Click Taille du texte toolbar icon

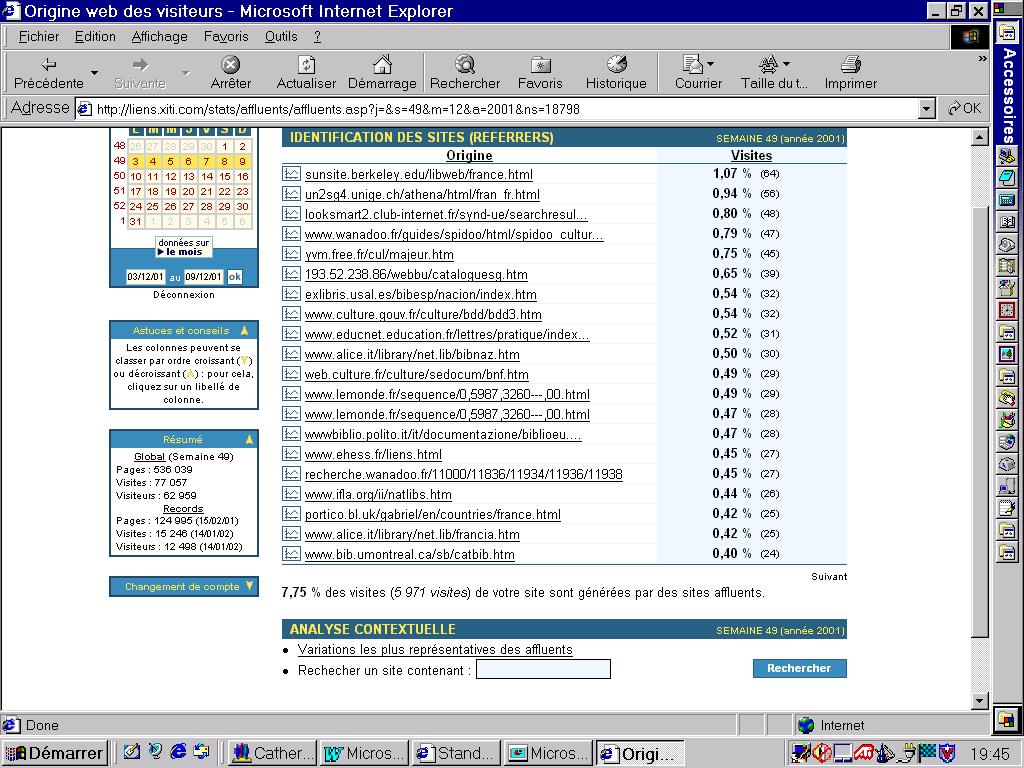pyautogui.click(x=774, y=72)
